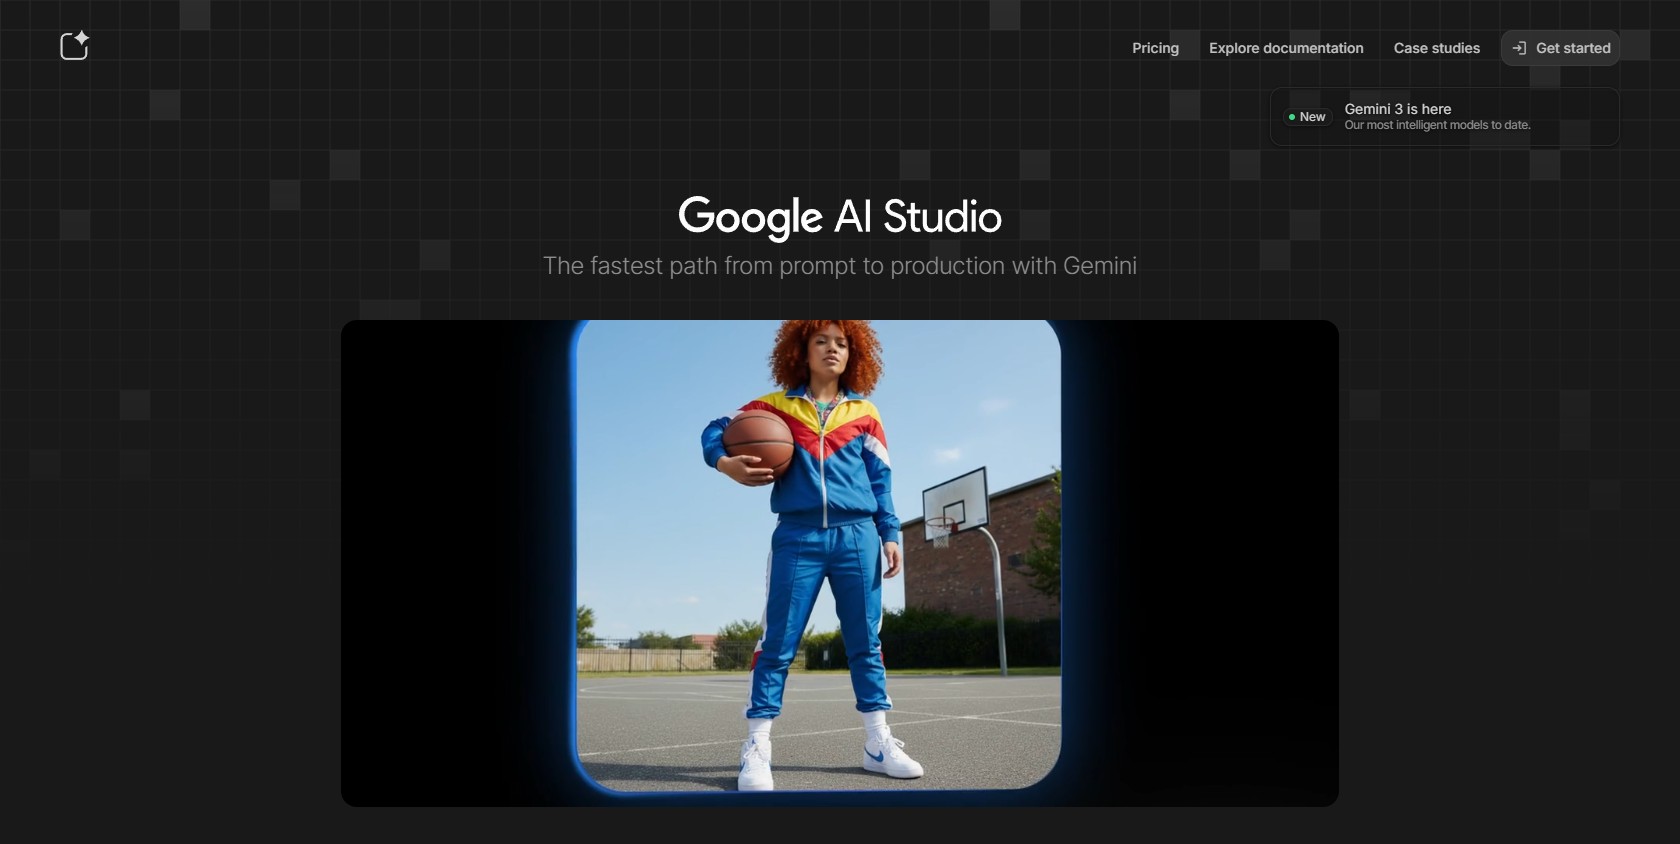Click the sign-in arrow icon in Get started

[x=1519, y=48]
